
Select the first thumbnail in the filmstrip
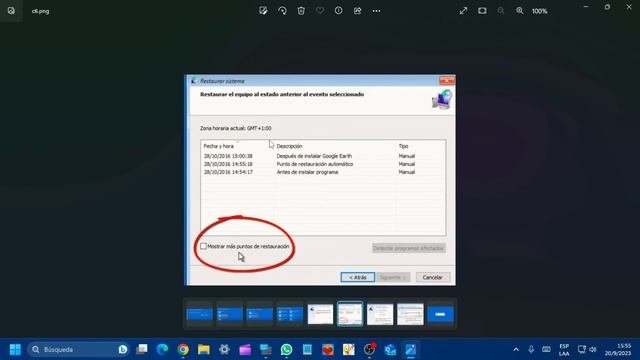[200, 314]
